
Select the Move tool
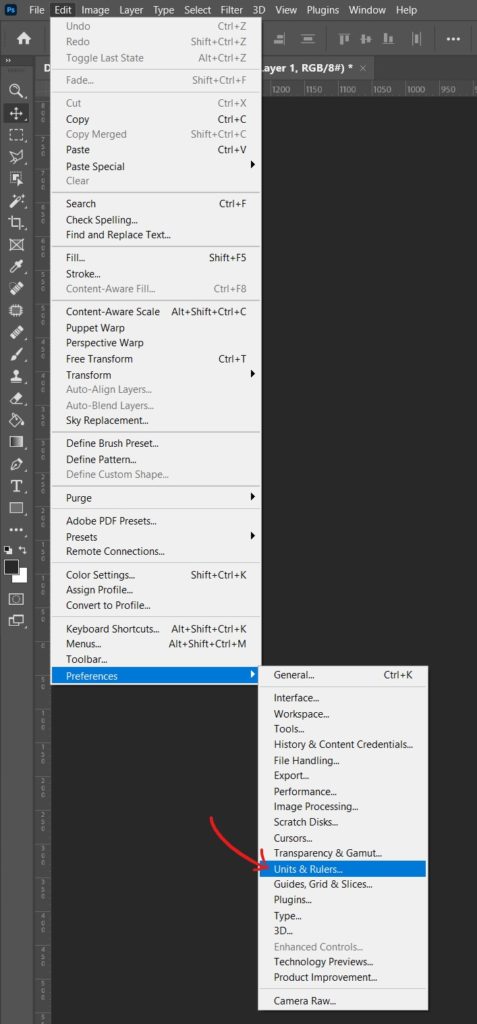16,113
